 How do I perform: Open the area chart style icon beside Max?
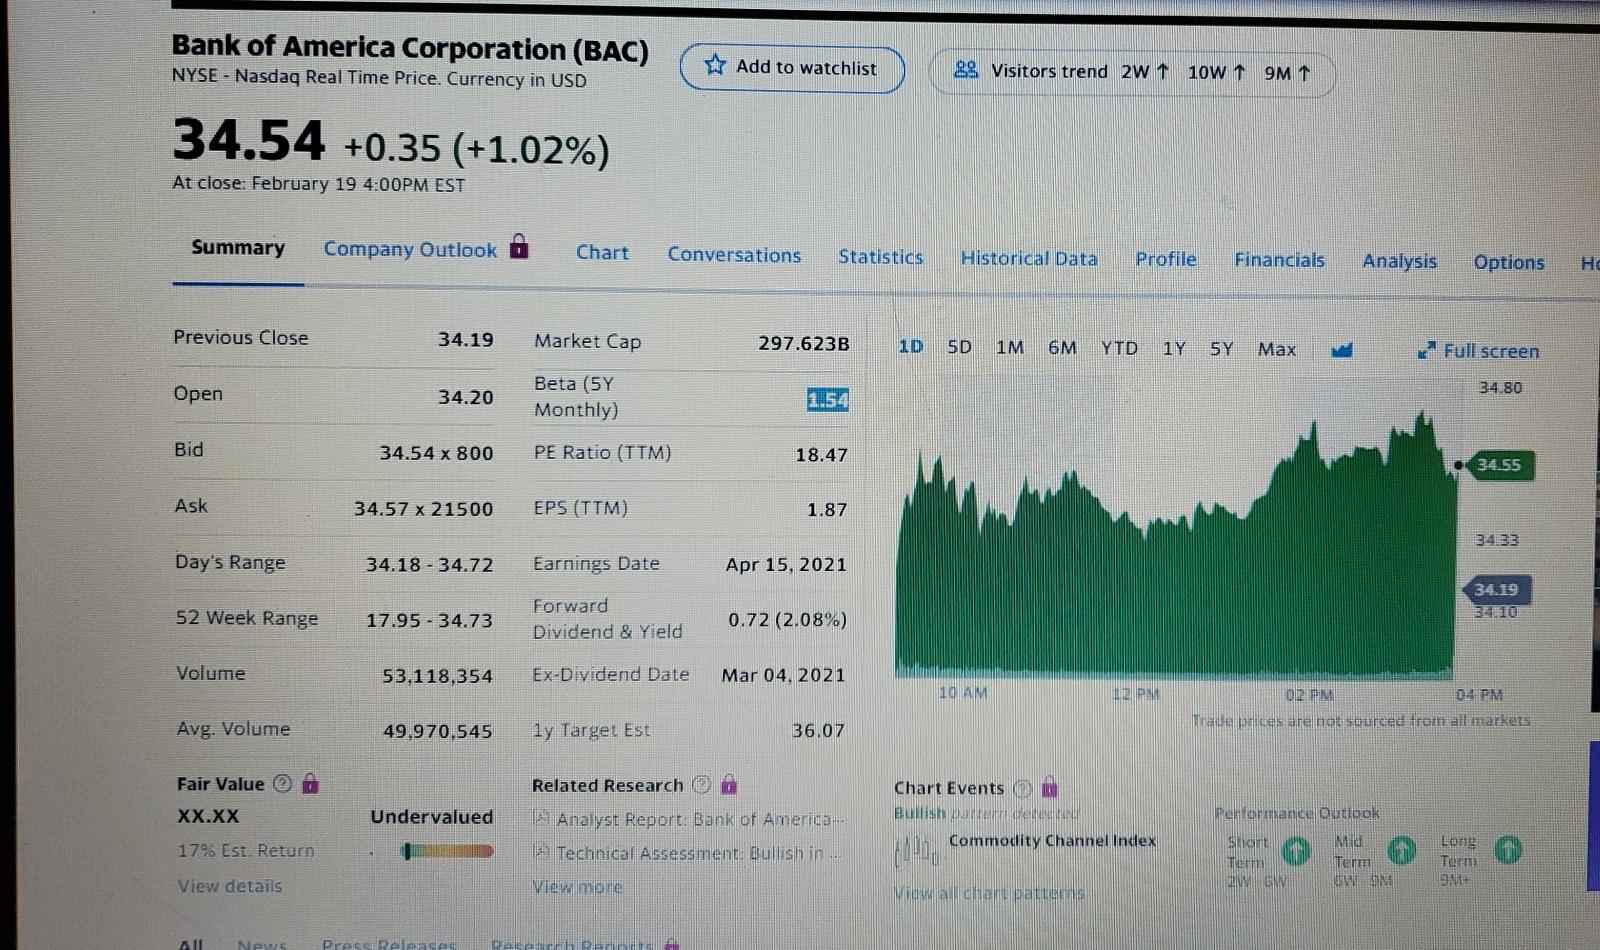coord(1342,349)
